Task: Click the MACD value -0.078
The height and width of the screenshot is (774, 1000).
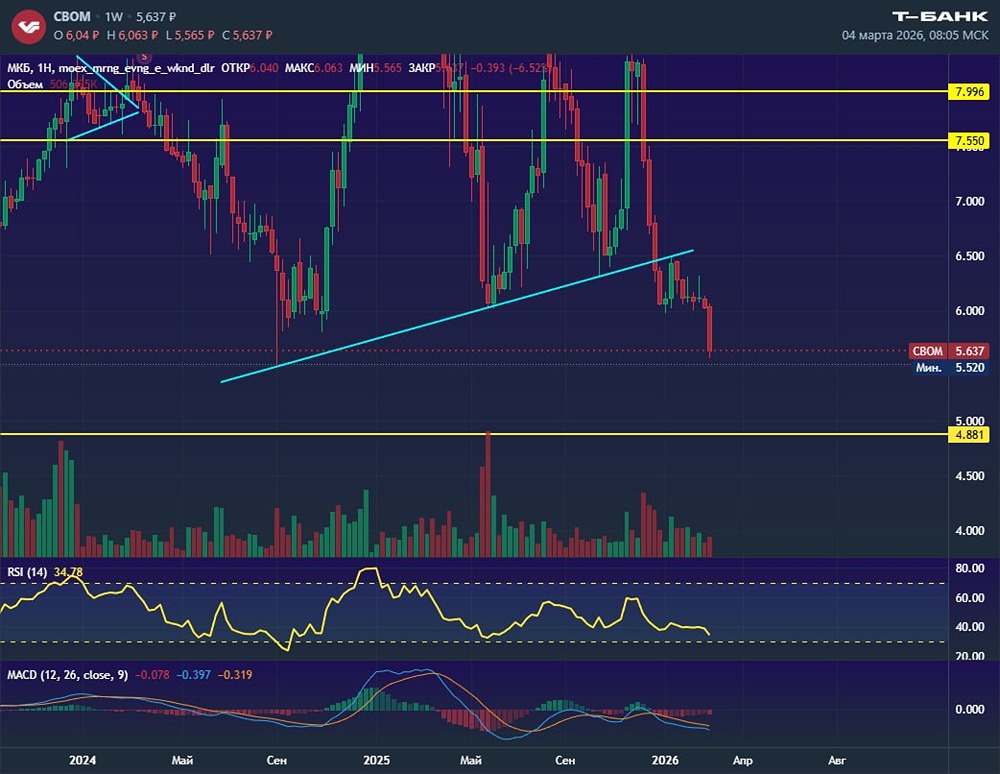Action: pyautogui.click(x=153, y=675)
